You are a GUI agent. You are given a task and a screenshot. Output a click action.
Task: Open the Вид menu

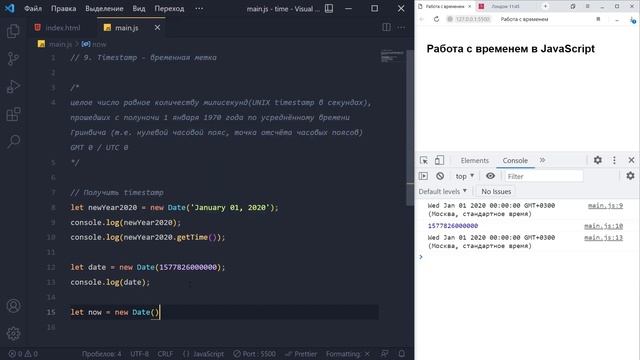[x=139, y=8]
